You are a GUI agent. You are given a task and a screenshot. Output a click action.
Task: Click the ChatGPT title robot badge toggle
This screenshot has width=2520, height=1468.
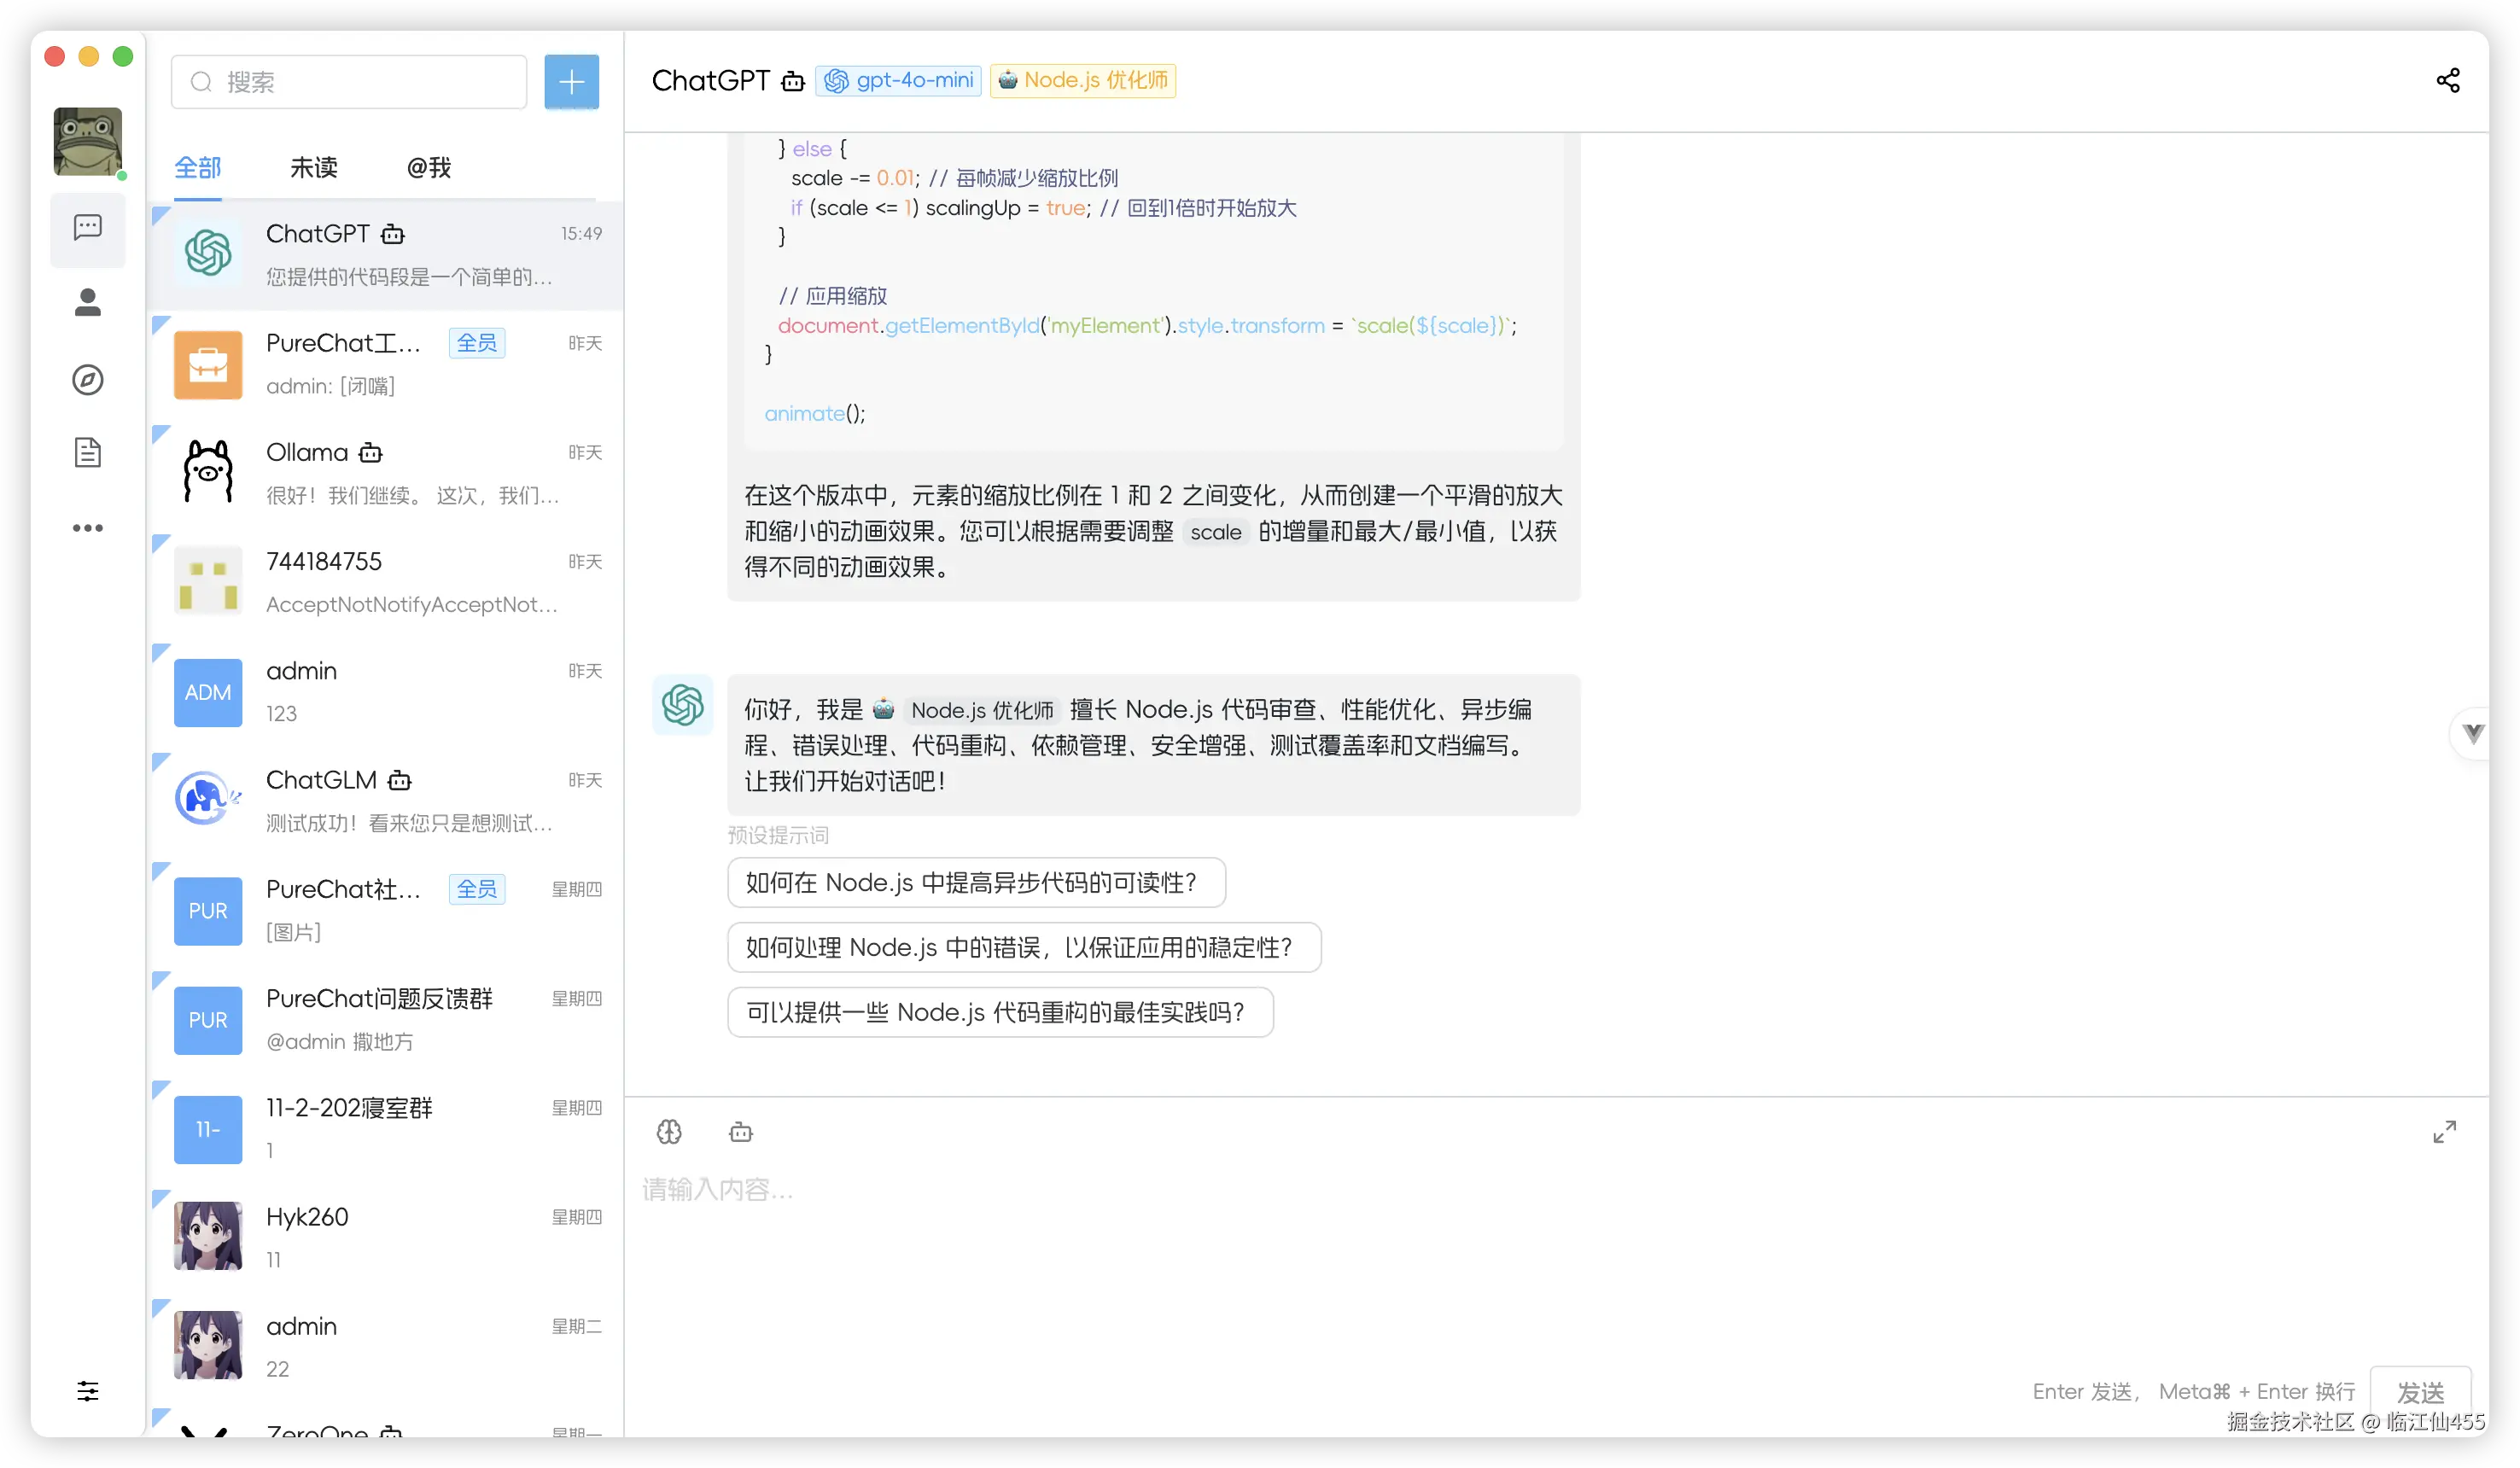[x=792, y=82]
